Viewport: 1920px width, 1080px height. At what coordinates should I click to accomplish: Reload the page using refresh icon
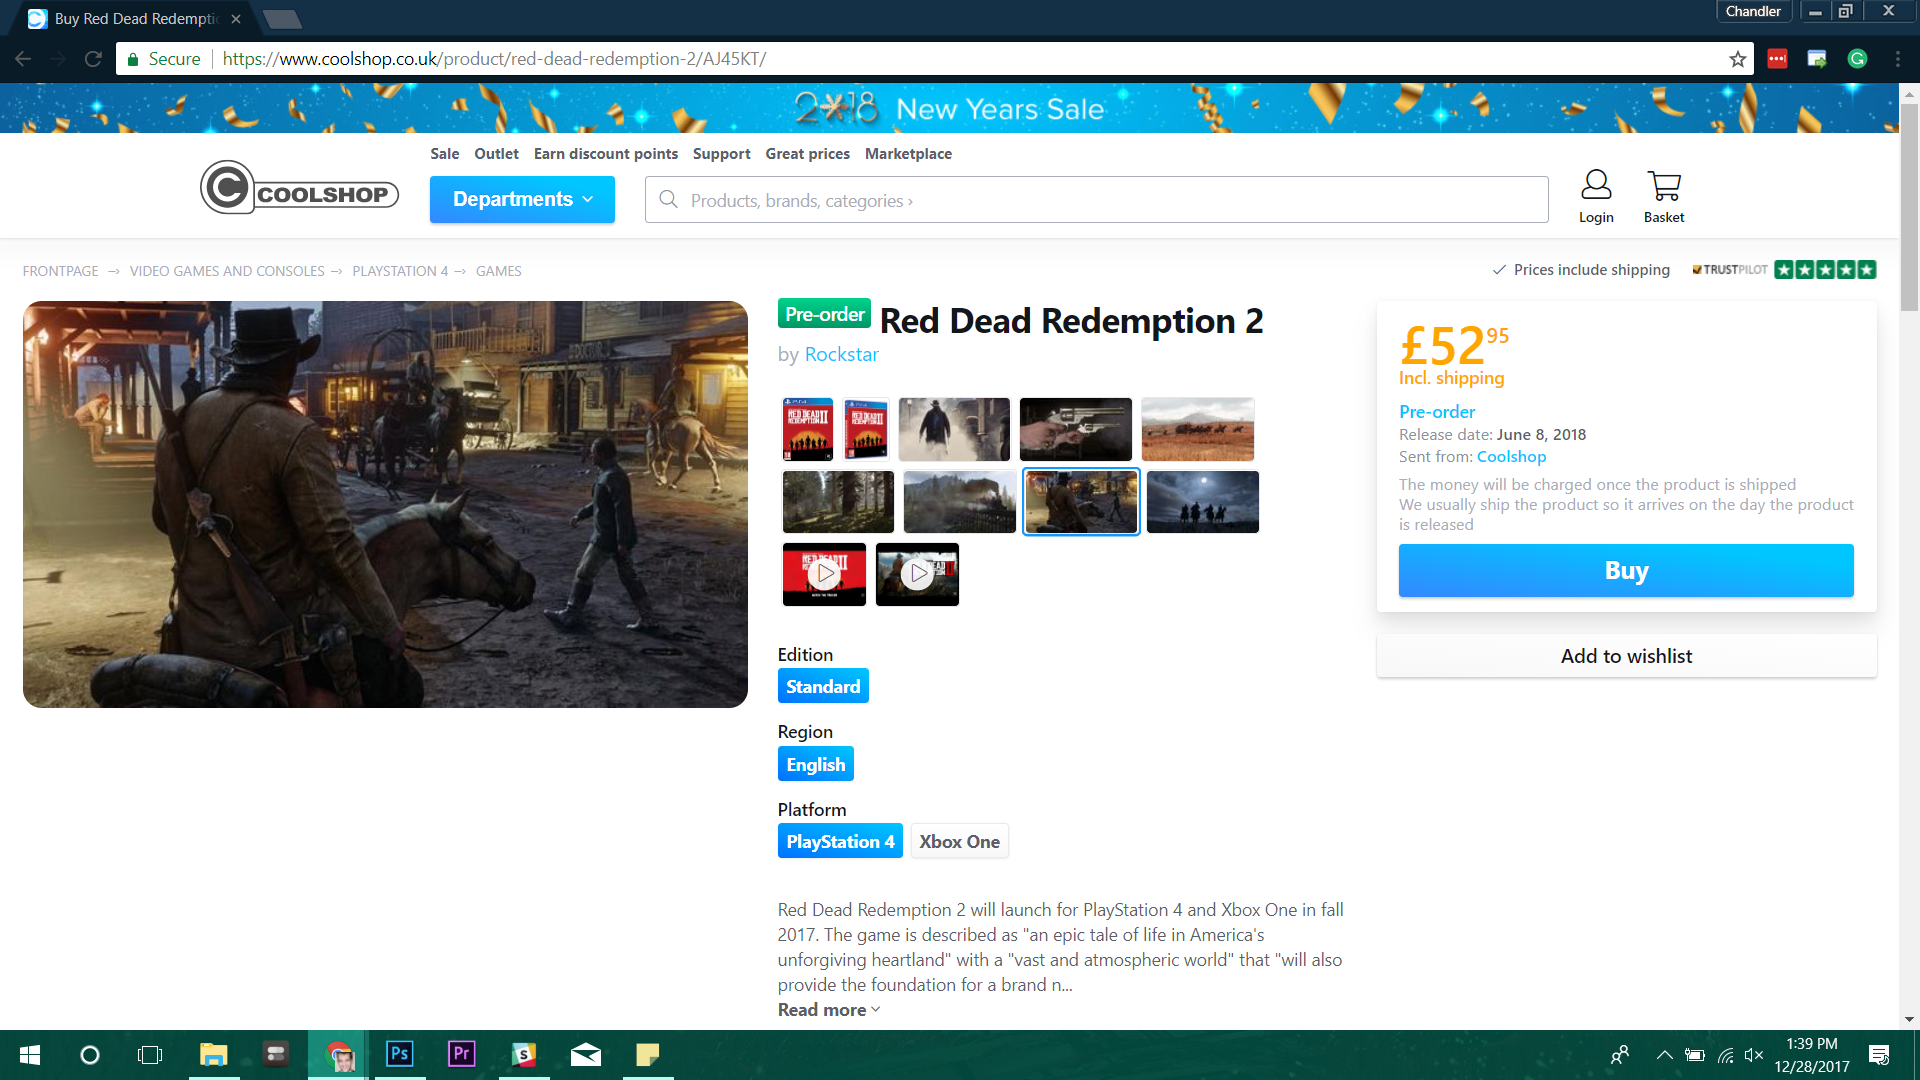pyautogui.click(x=93, y=59)
